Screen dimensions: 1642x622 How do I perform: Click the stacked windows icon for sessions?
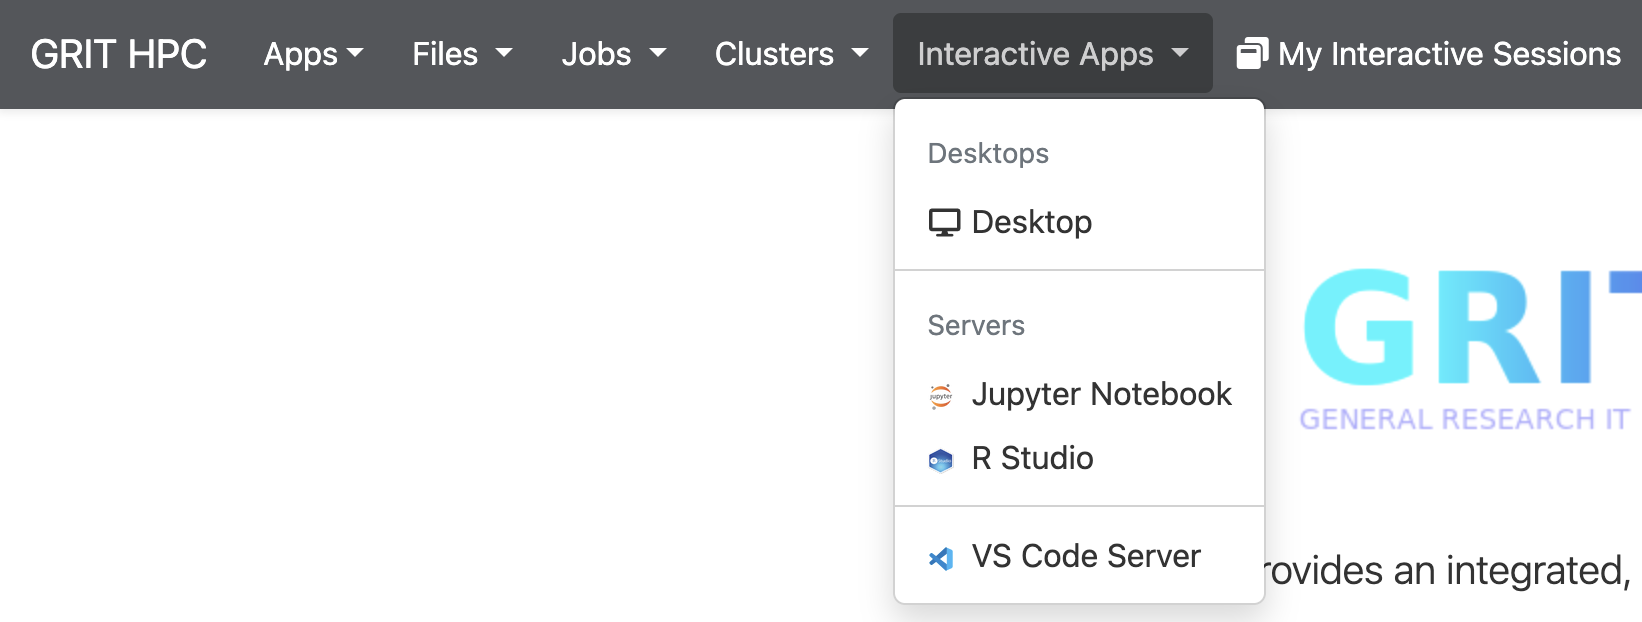(x=1252, y=53)
